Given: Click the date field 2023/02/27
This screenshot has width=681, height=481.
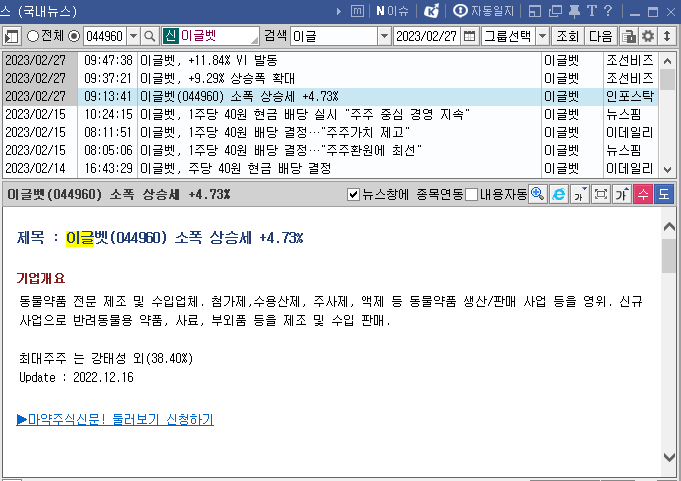Looking at the screenshot, I should [x=426, y=36].
